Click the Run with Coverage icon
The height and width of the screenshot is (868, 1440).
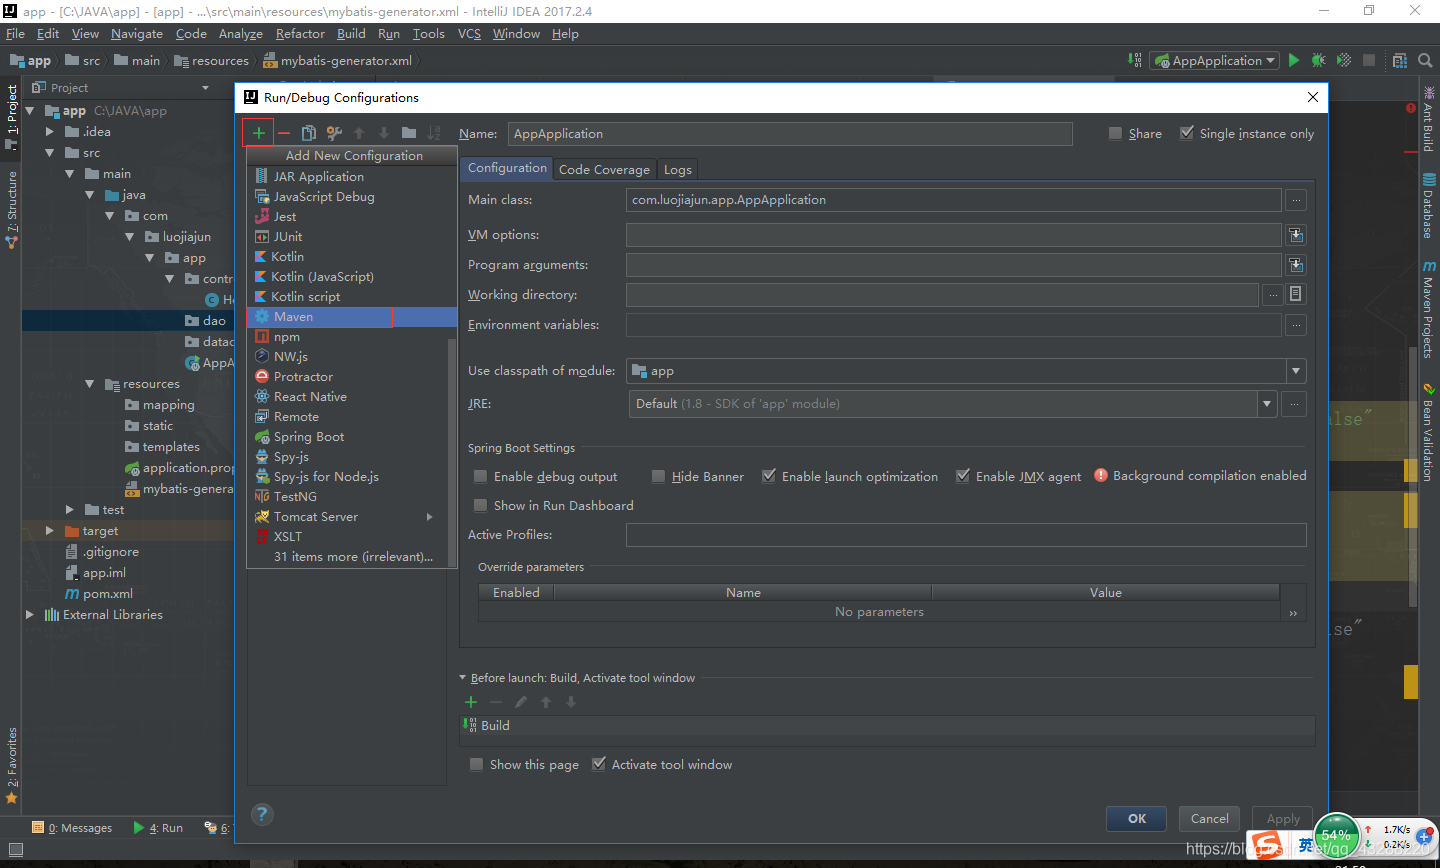pyautogui.click(x=1344, y=61)
